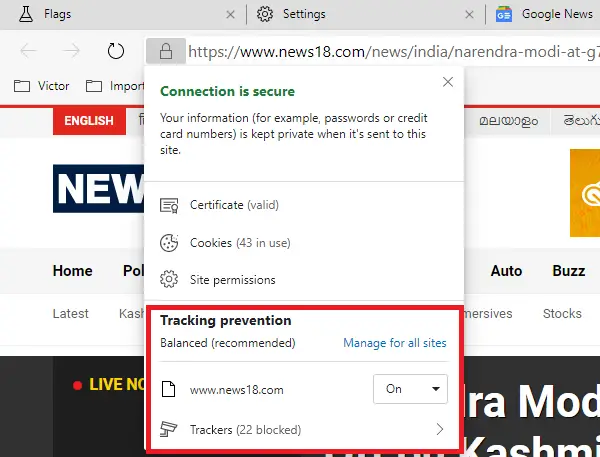Click the lock icon in address bar

(166, 51)
